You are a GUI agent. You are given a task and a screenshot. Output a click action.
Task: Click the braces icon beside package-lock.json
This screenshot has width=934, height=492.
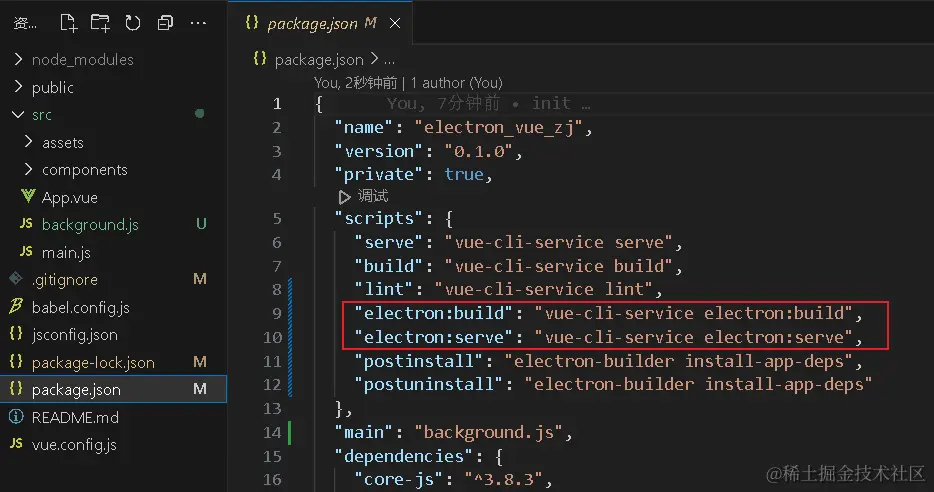16,361
